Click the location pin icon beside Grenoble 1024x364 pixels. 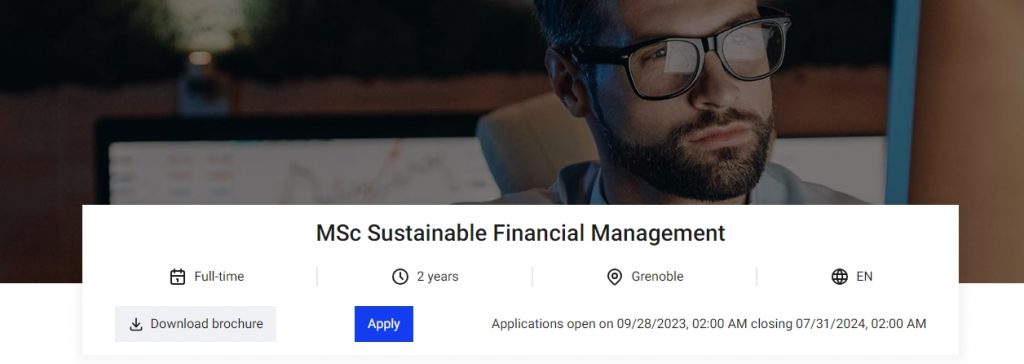[x=615, y=277]
